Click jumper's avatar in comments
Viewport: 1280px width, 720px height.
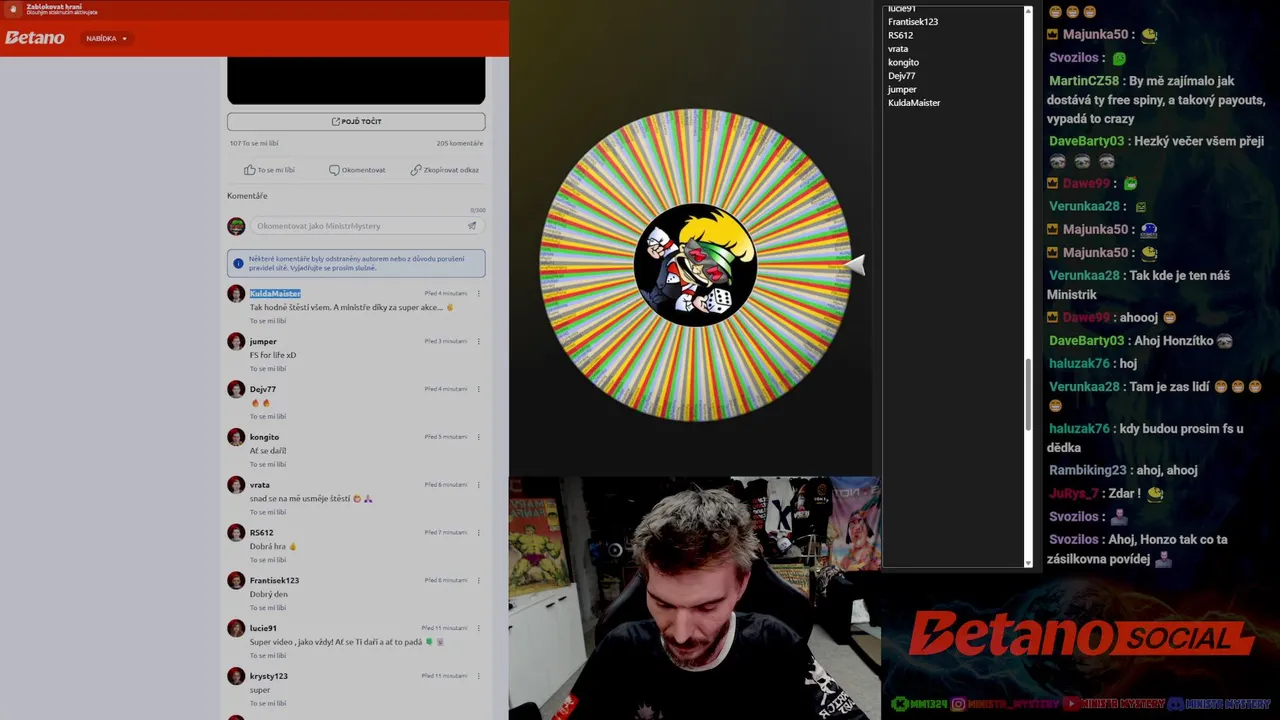point(236,341)
